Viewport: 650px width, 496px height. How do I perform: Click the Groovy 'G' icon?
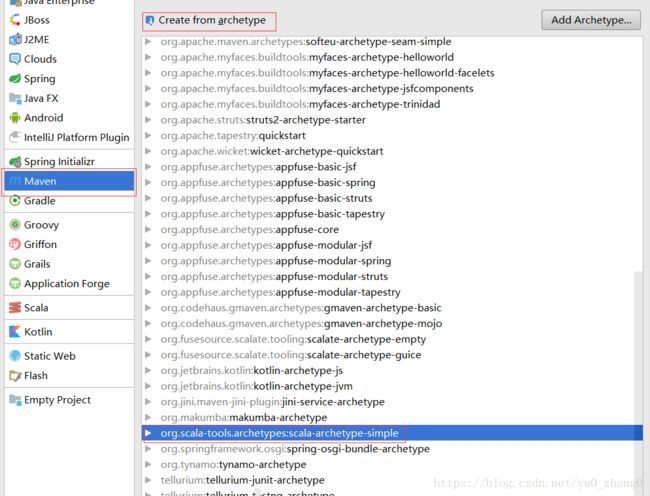[x=15, y=225]
